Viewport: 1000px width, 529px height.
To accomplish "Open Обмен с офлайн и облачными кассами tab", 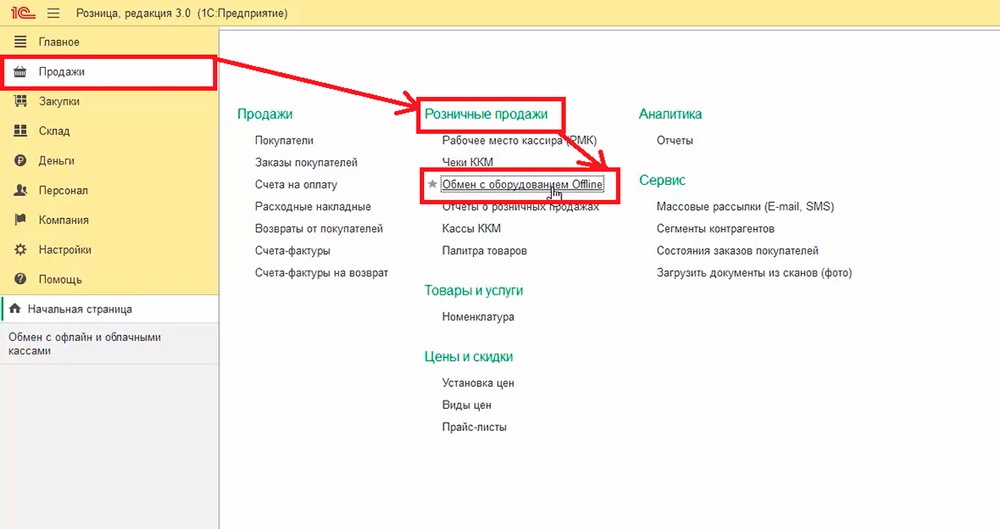I will [85, 344].
